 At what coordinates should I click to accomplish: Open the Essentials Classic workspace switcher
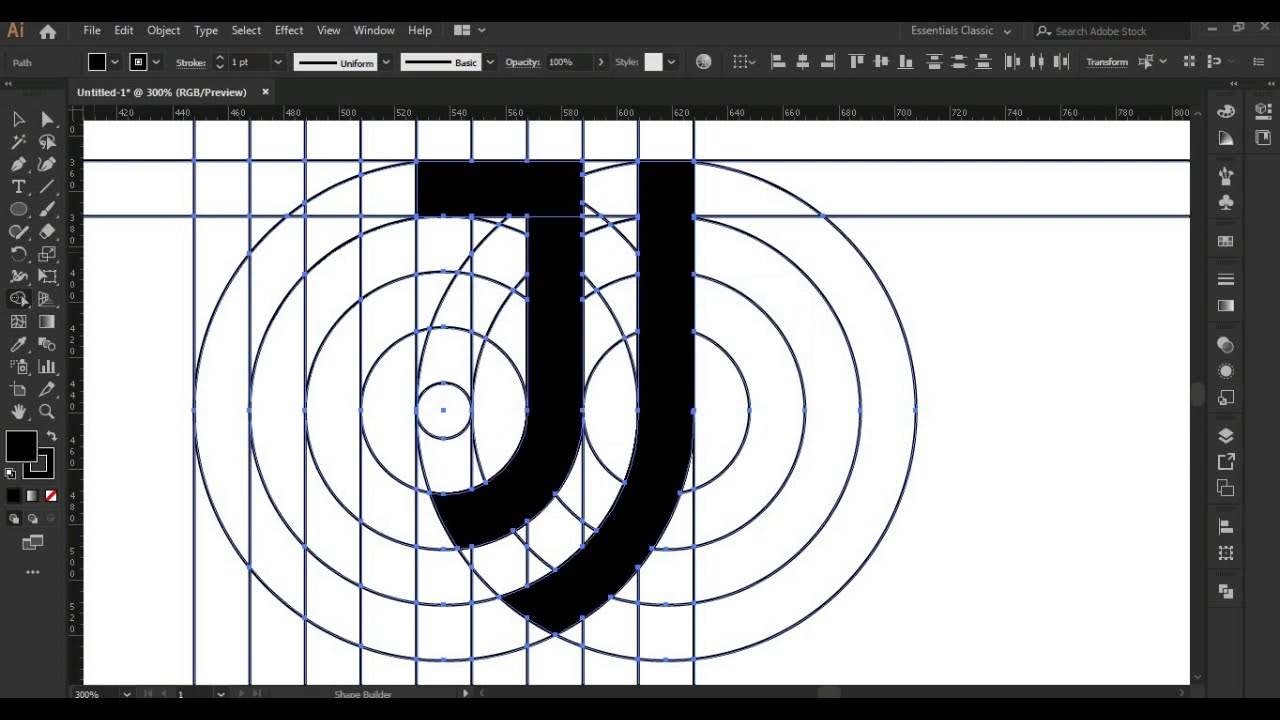[x=960, y=31]
